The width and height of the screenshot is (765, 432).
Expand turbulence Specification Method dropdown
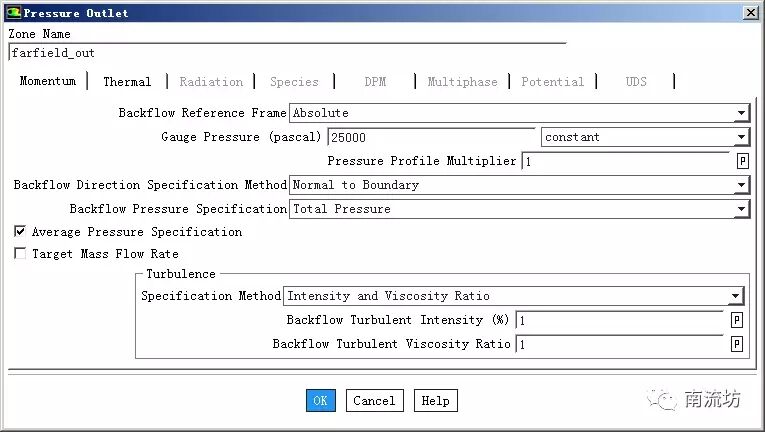(735, 296)
